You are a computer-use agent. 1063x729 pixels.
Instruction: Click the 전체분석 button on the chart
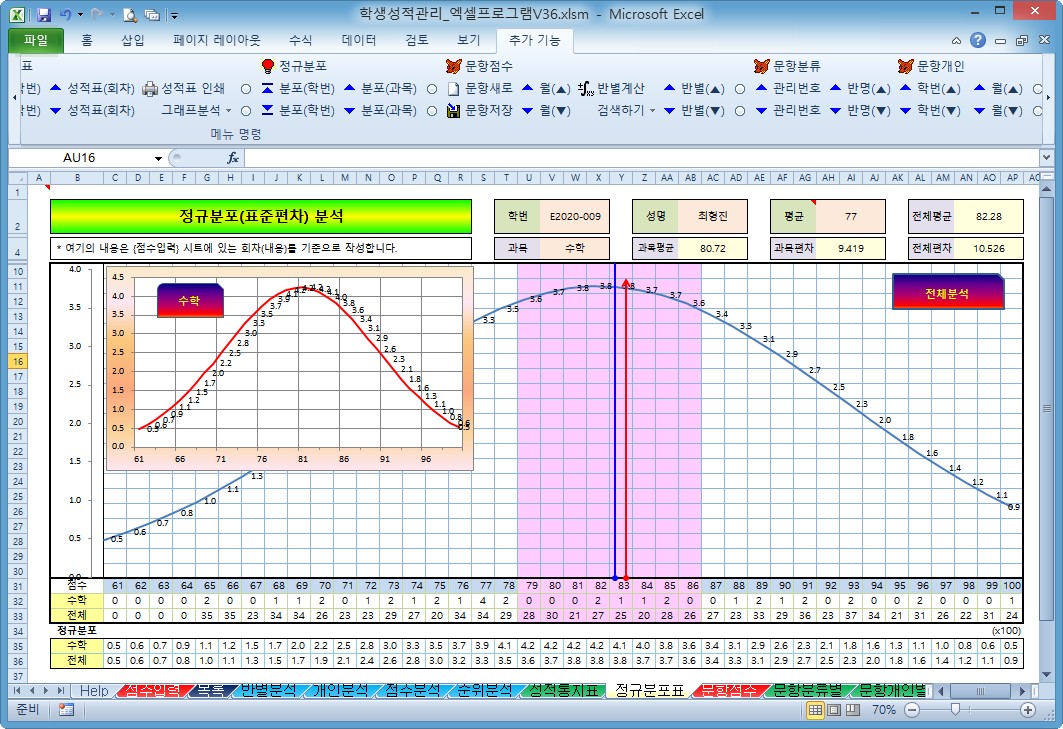(x=947, y=293)
